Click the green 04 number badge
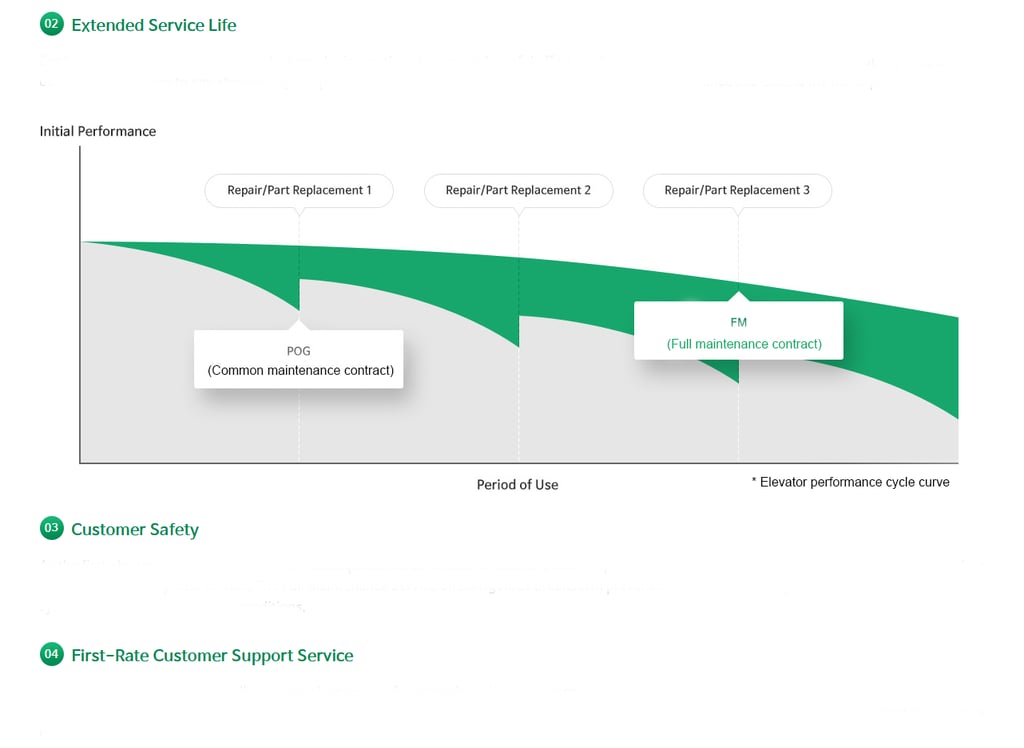1024x748 pixels. pos(52,654)
